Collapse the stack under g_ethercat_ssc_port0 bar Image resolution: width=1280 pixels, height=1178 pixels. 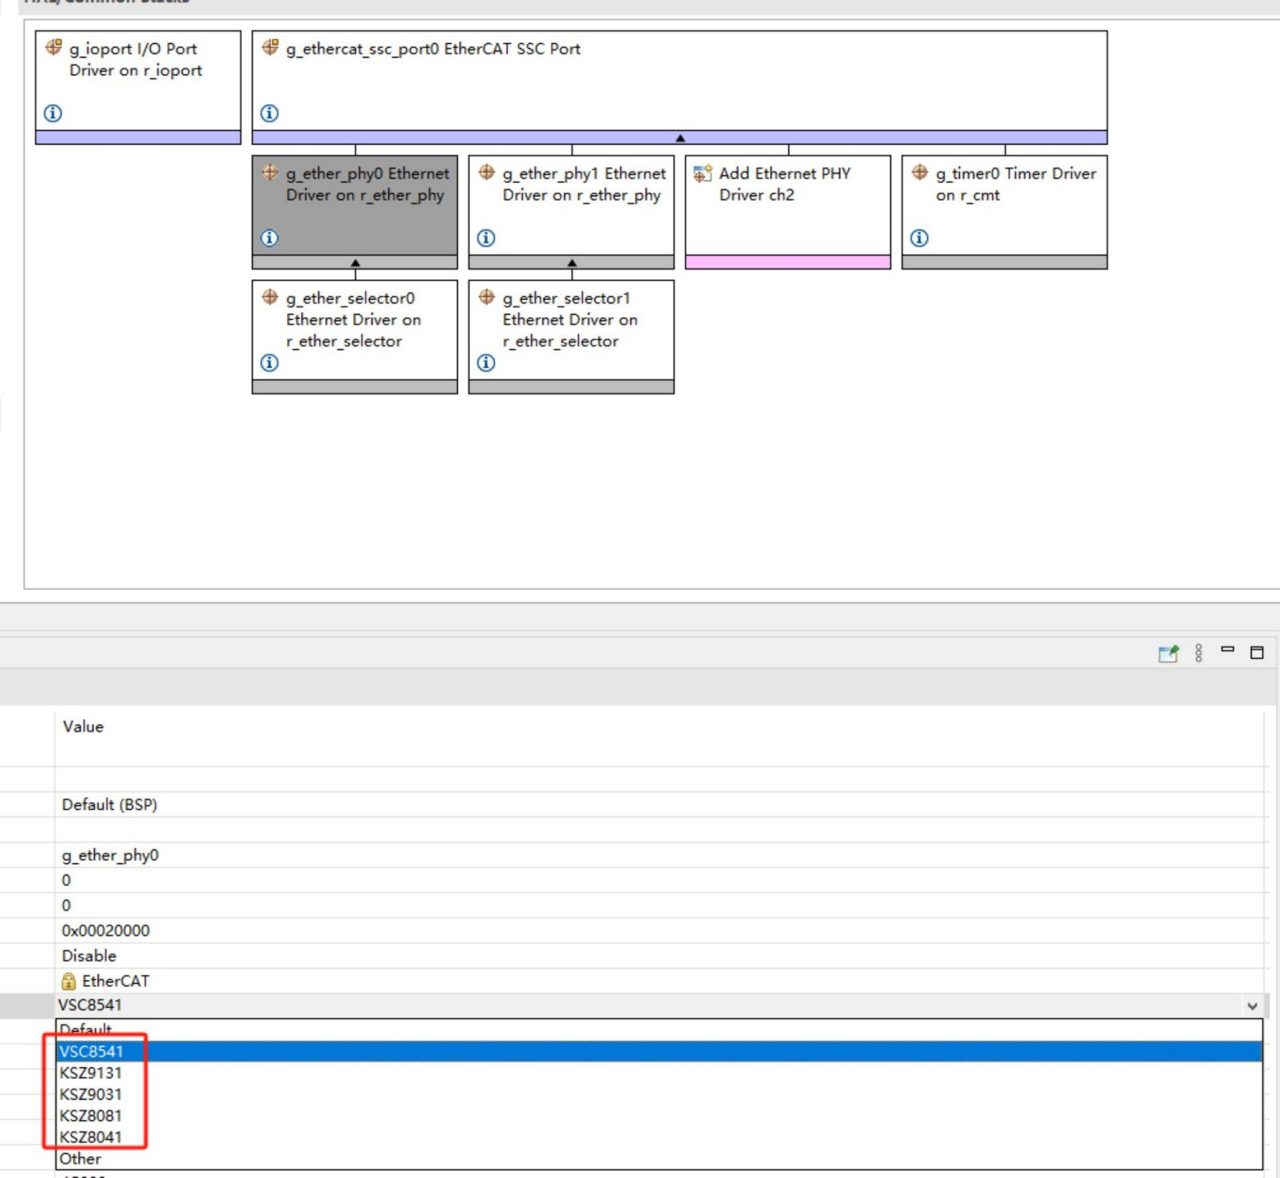coord(680,138)
